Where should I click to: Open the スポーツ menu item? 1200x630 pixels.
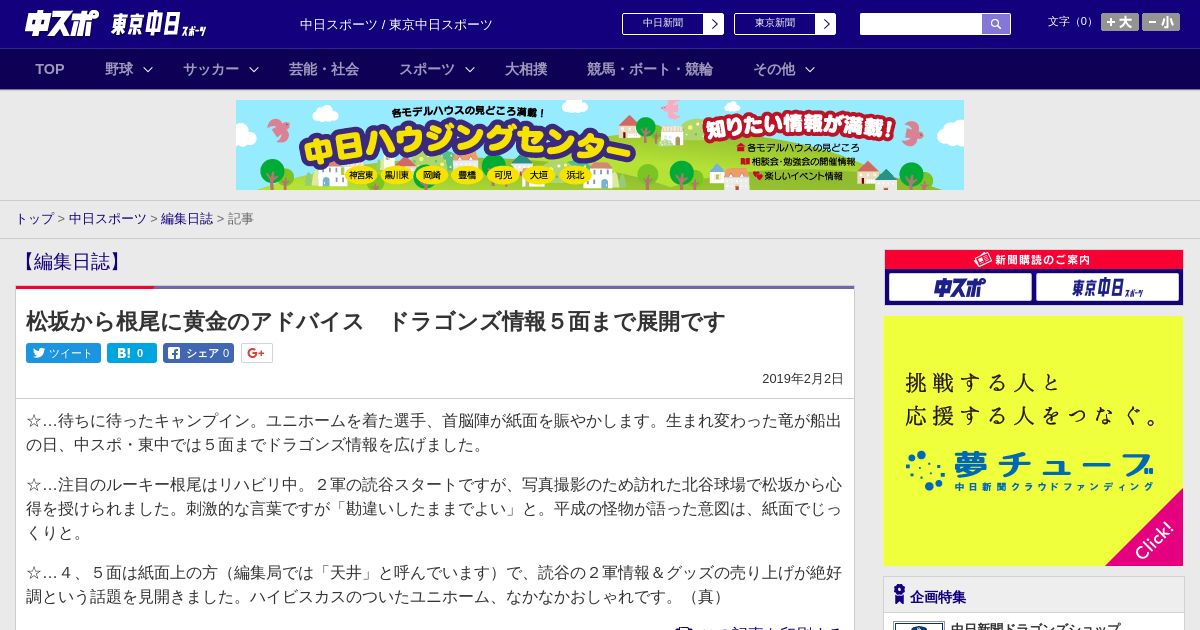coord(427,69)
